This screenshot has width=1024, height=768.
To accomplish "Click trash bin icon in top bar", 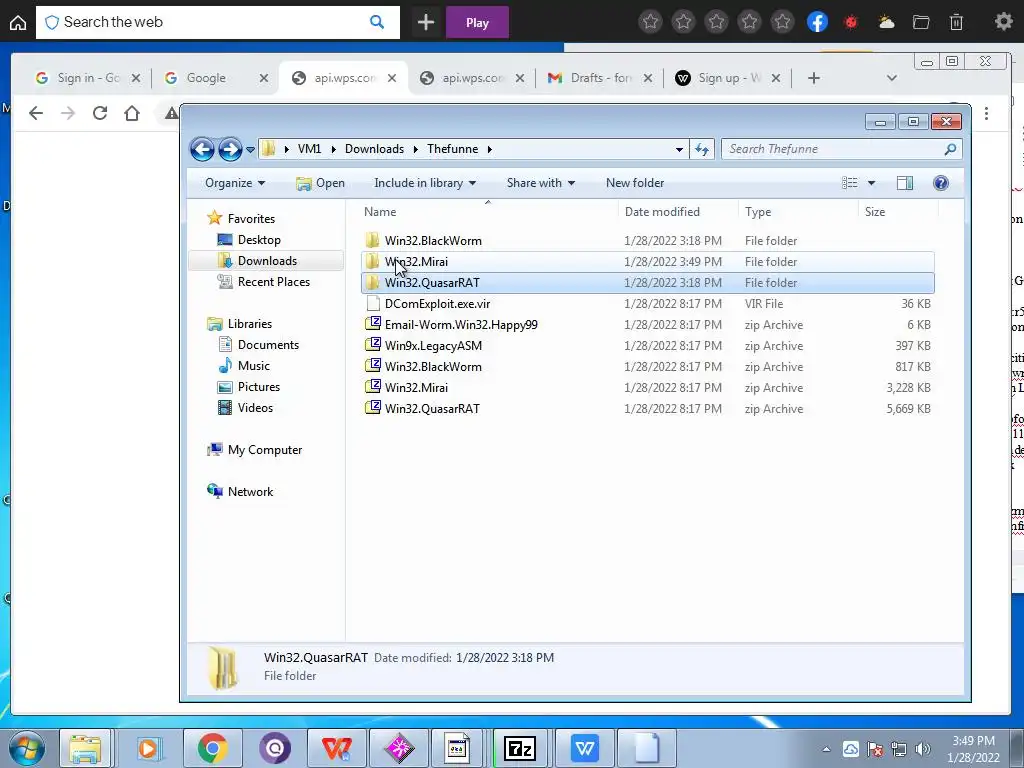I will [x=956, y=22].
